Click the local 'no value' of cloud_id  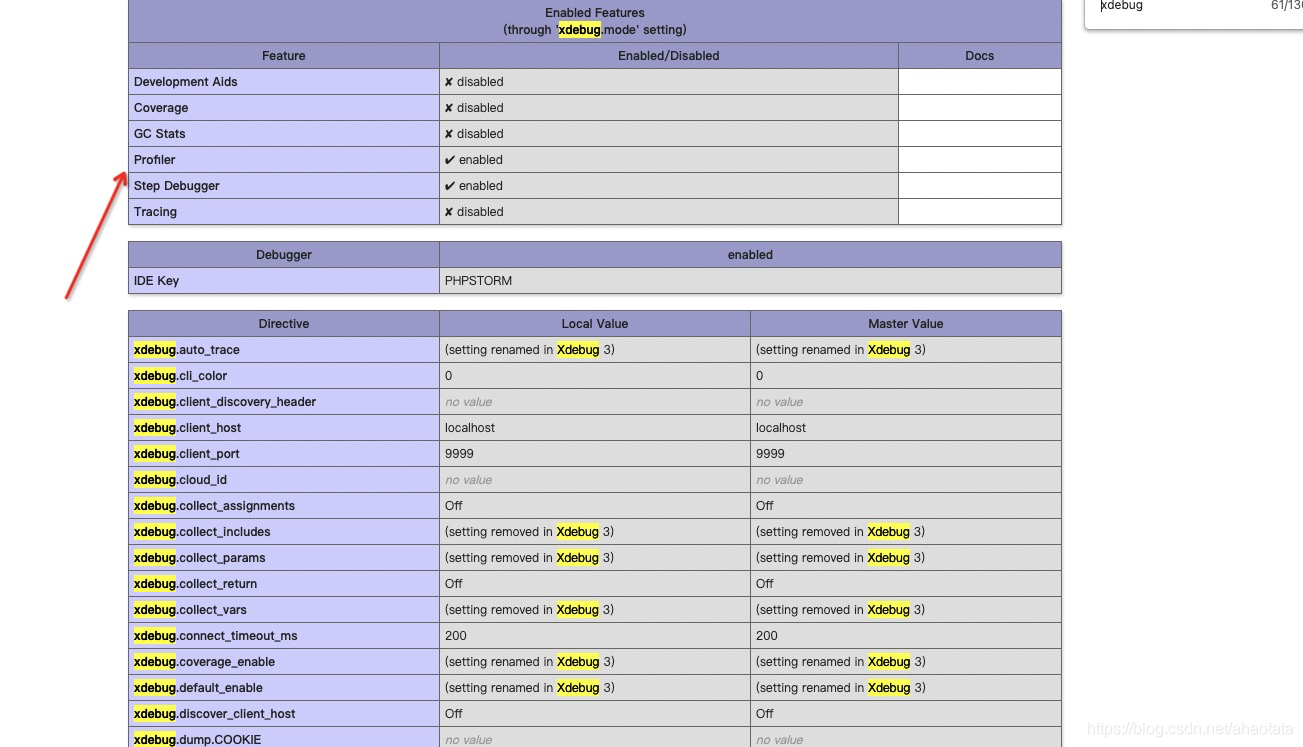coord(469,480)
